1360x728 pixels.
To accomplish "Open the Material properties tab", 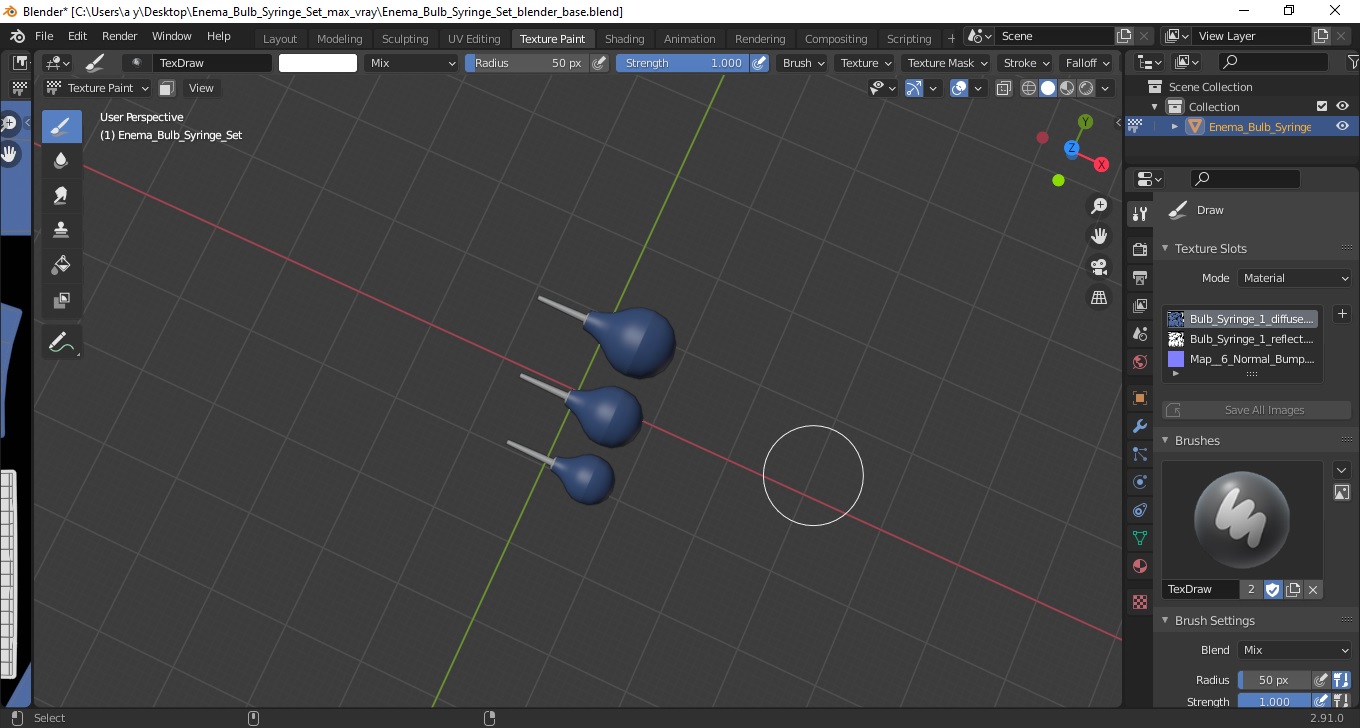I will click(x=1139, y=566).
